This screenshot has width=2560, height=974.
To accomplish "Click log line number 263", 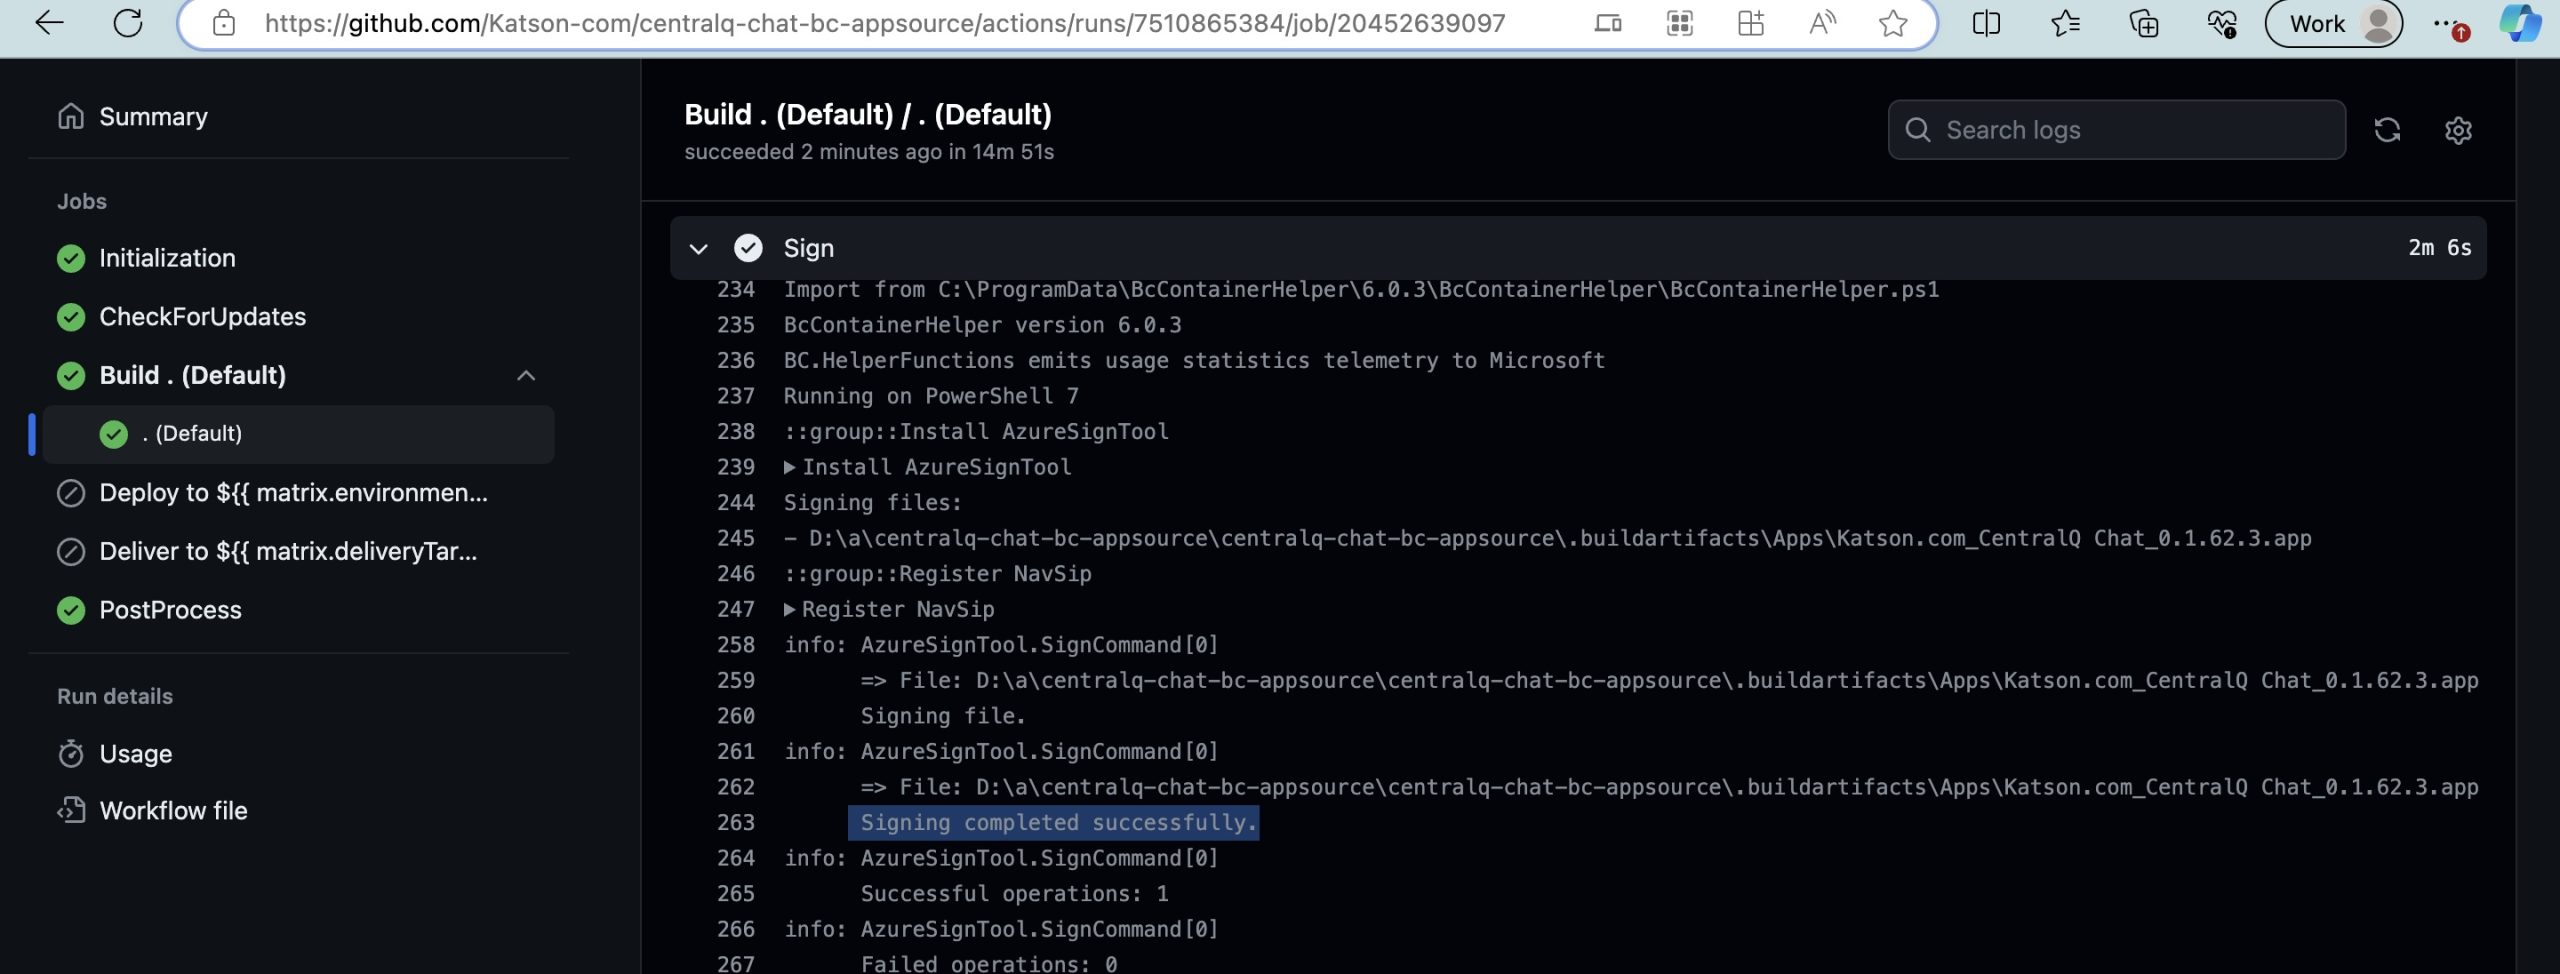I will coord(736,823).
